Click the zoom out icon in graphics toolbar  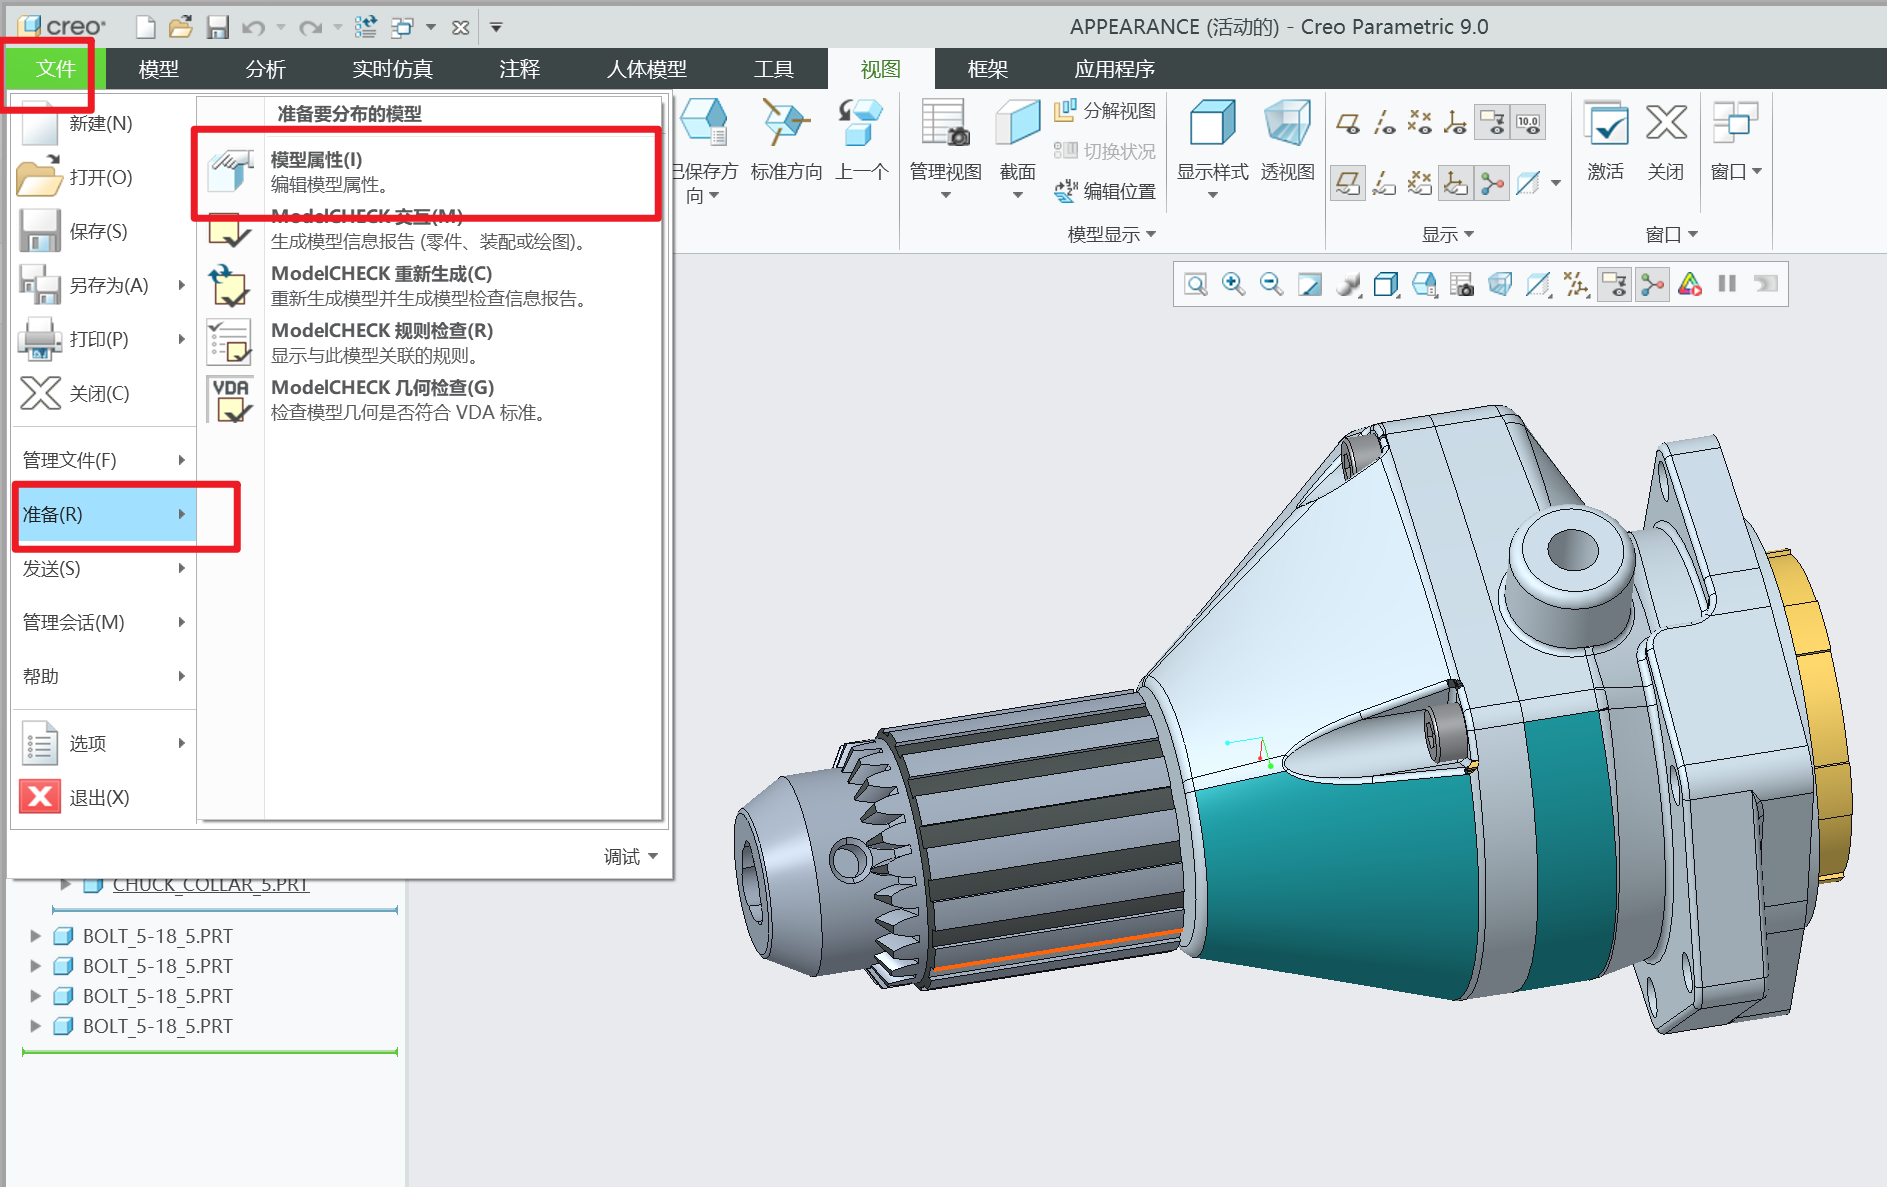tap(1272, 285)
